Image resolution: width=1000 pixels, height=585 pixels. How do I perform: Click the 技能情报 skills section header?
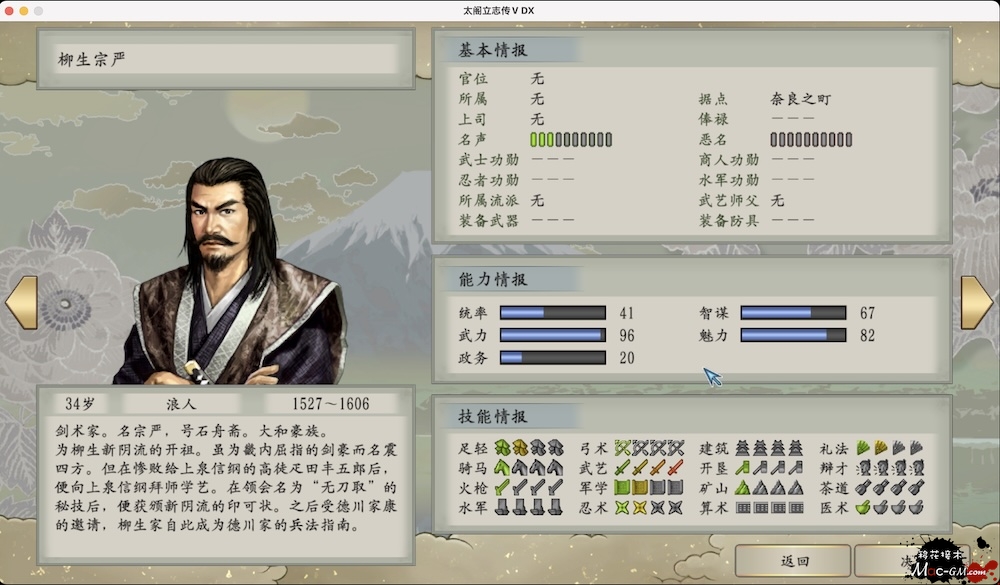[x=492, y=417]
